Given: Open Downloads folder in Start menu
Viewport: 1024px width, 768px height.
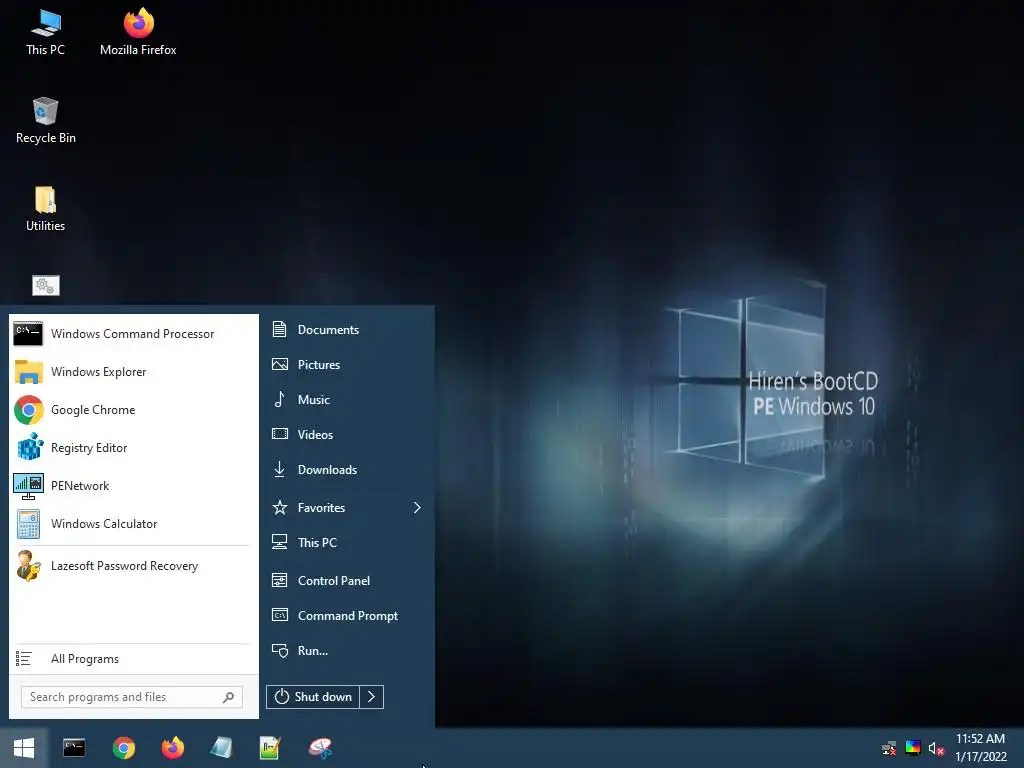Looking at the screenshot, I should pyautogui.click(x=346, y=470).
